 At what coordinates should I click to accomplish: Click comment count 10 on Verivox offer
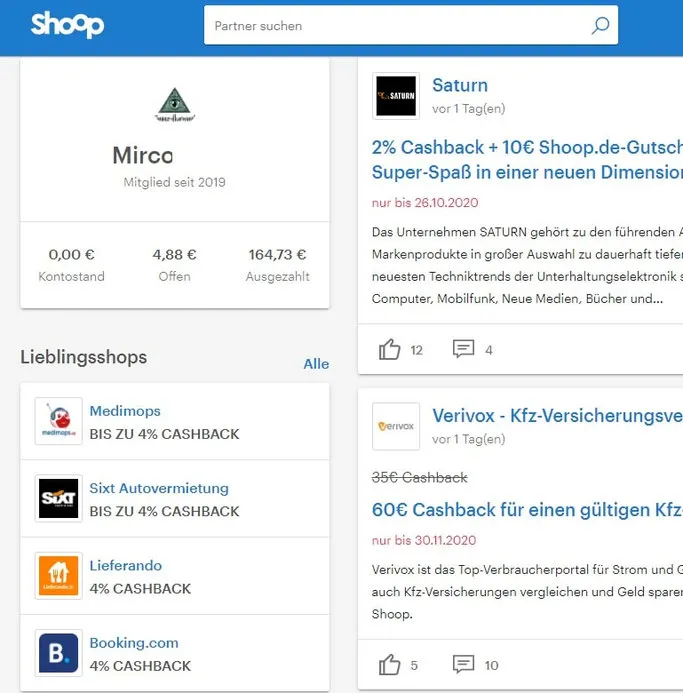(x=492, y=665)
